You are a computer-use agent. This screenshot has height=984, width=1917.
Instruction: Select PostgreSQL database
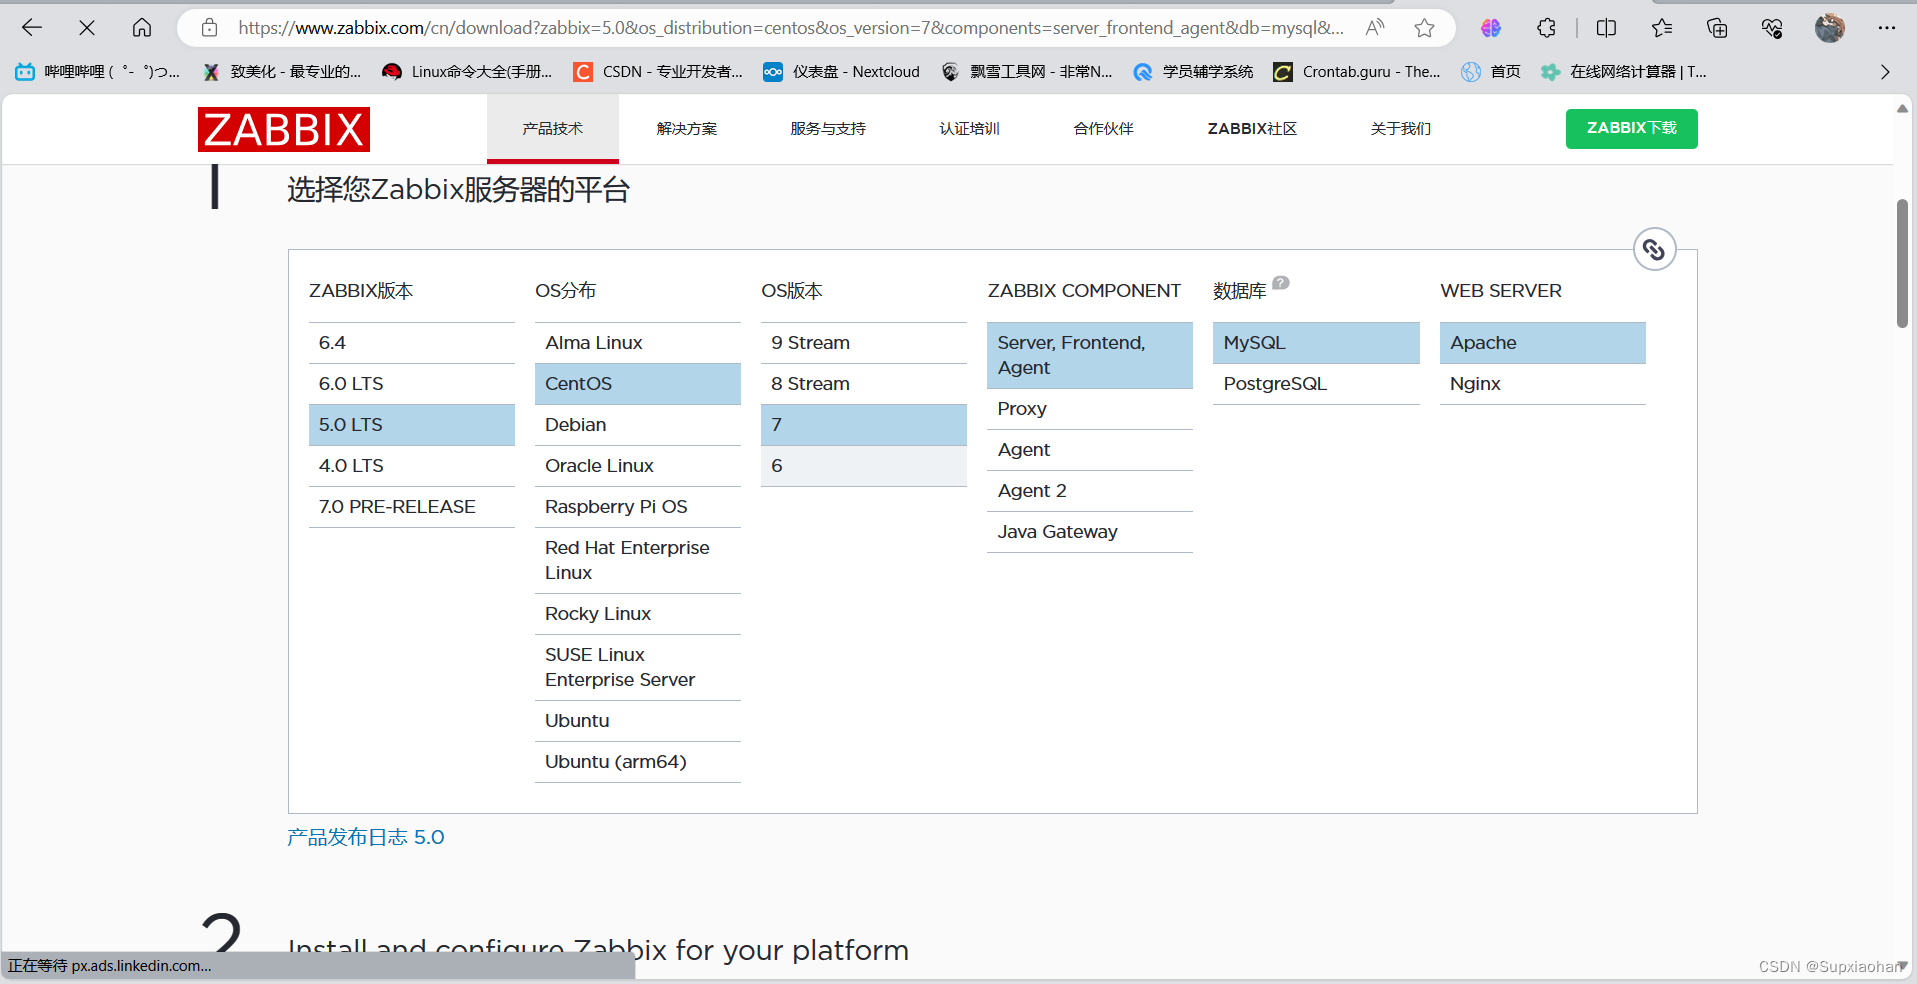pos(1316,384)
